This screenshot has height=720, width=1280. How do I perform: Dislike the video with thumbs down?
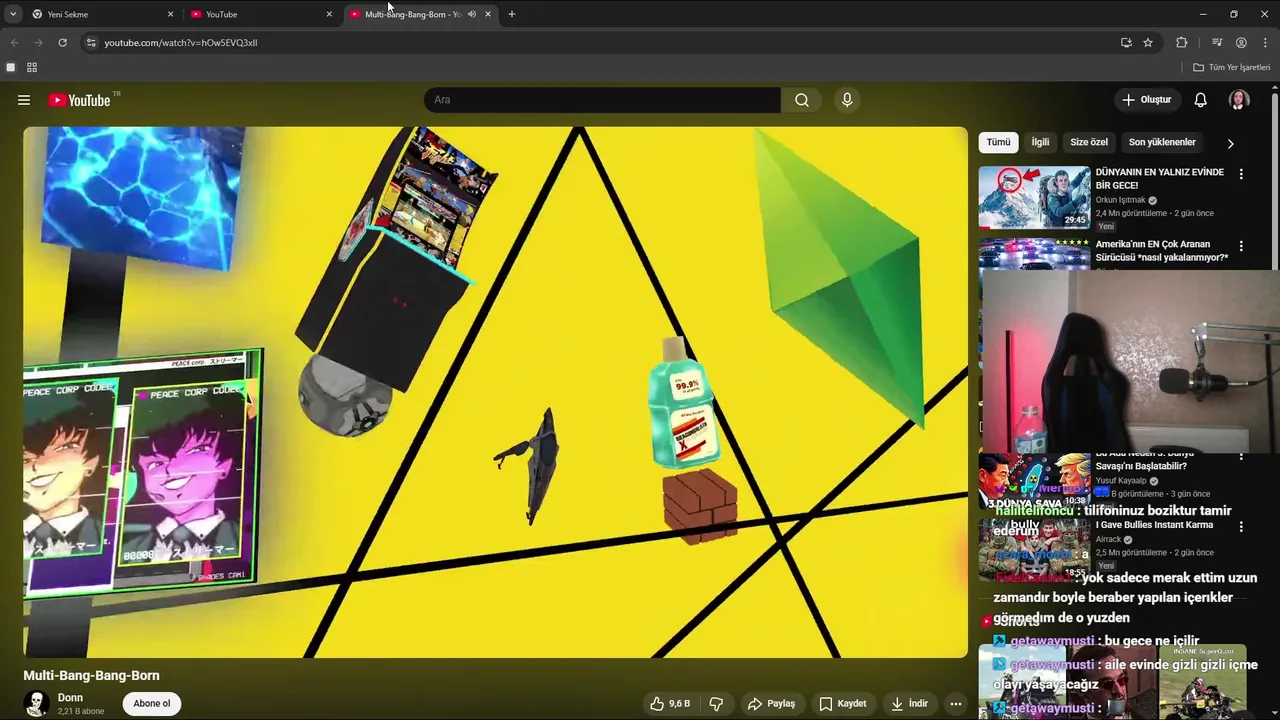tap(716, 704)
